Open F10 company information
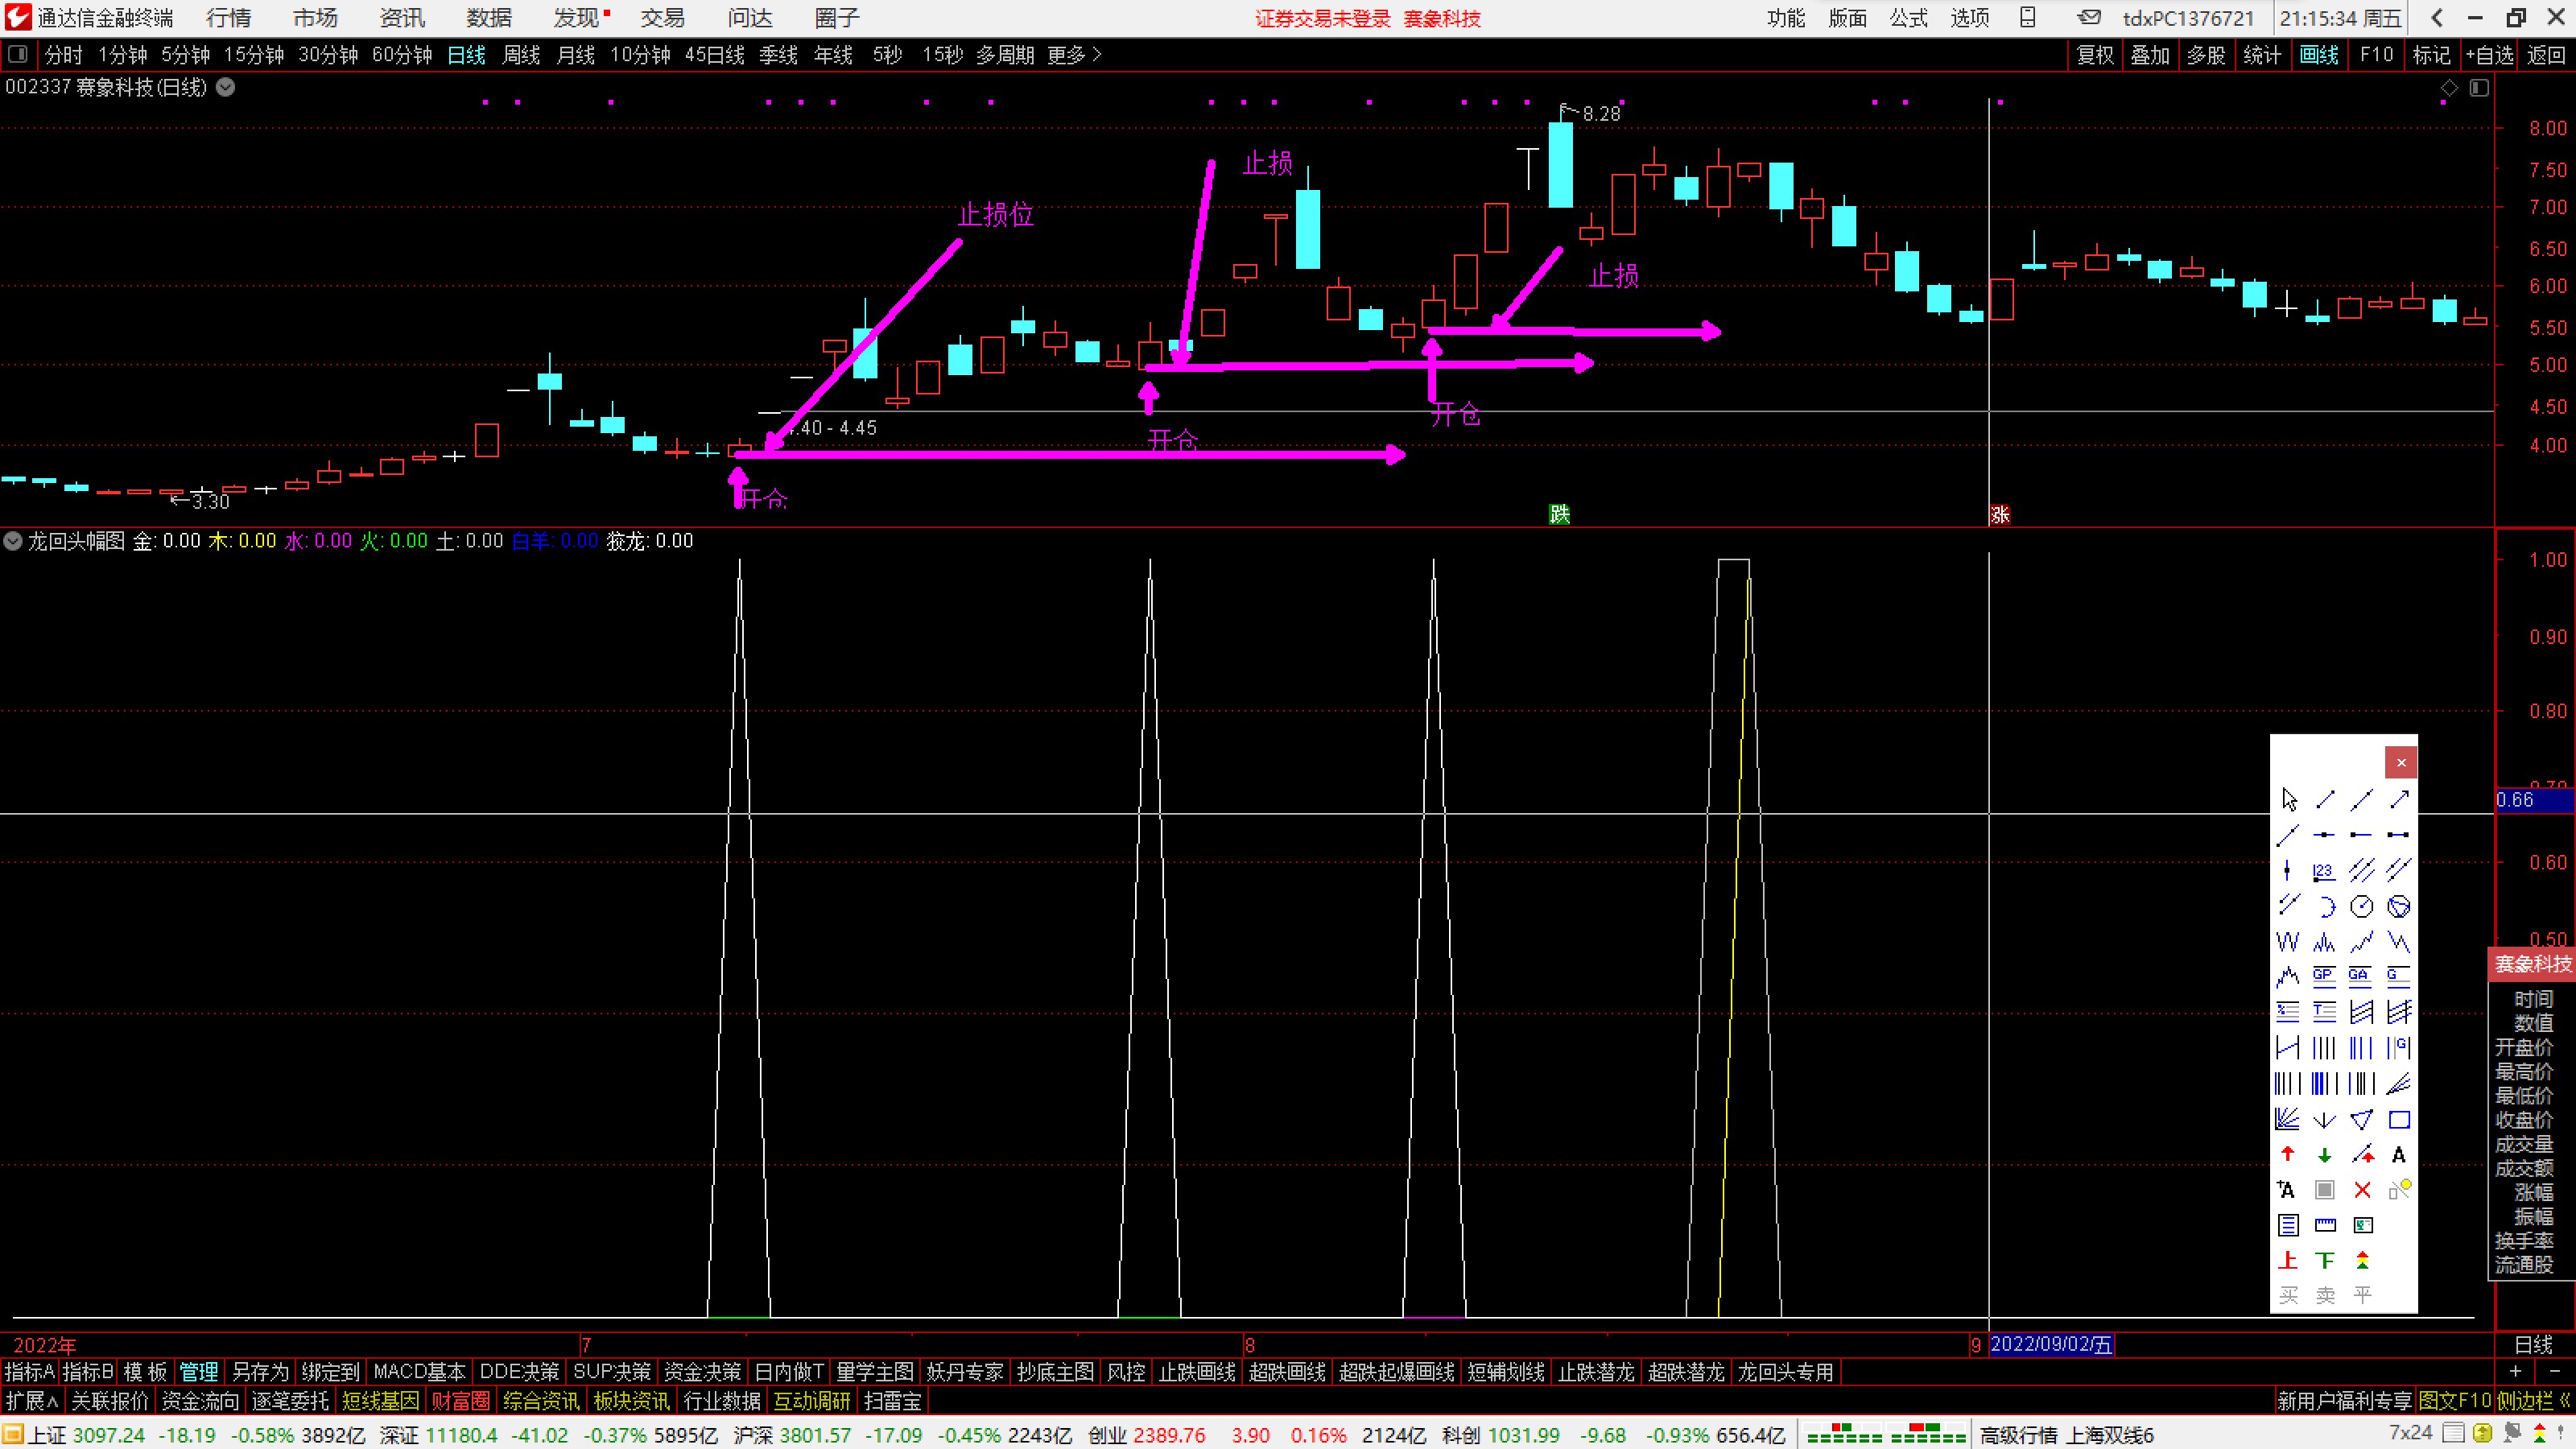 pos(2376,55)
